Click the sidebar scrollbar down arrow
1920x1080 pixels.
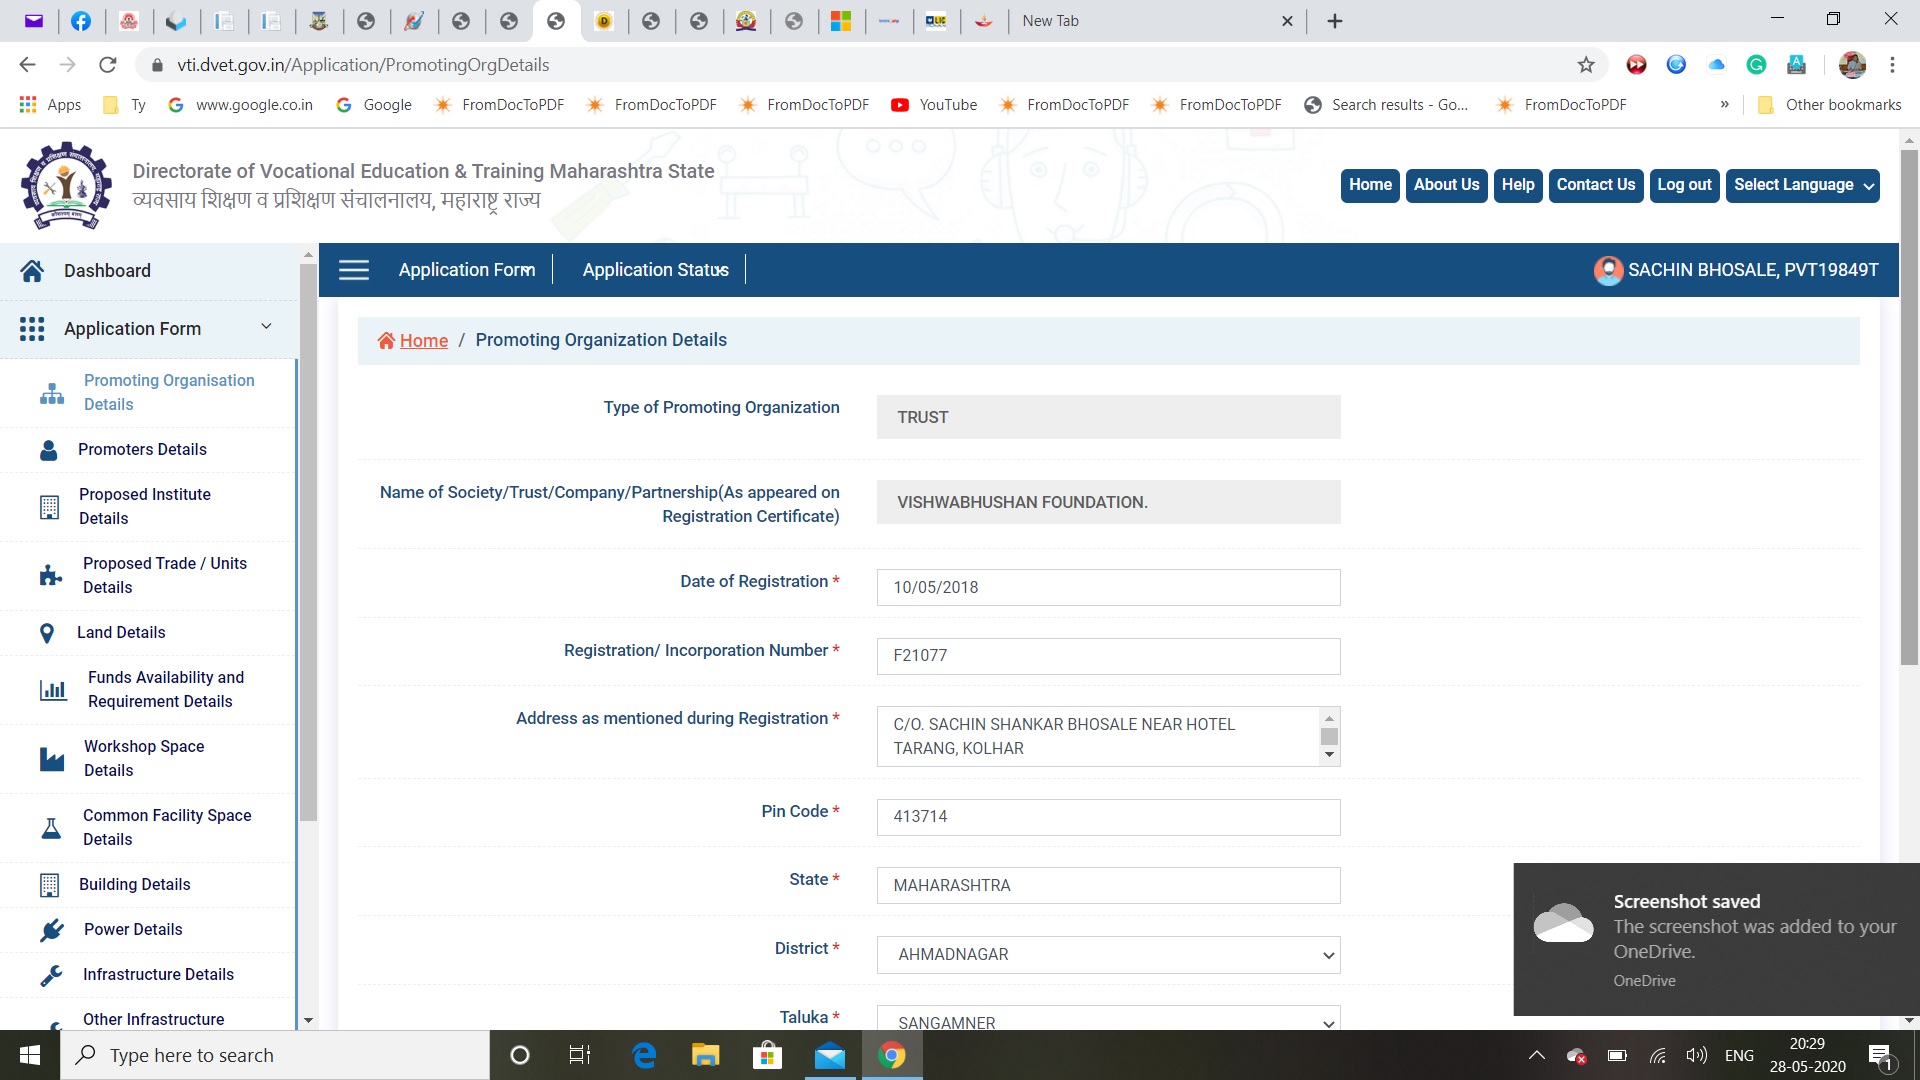308,1020
